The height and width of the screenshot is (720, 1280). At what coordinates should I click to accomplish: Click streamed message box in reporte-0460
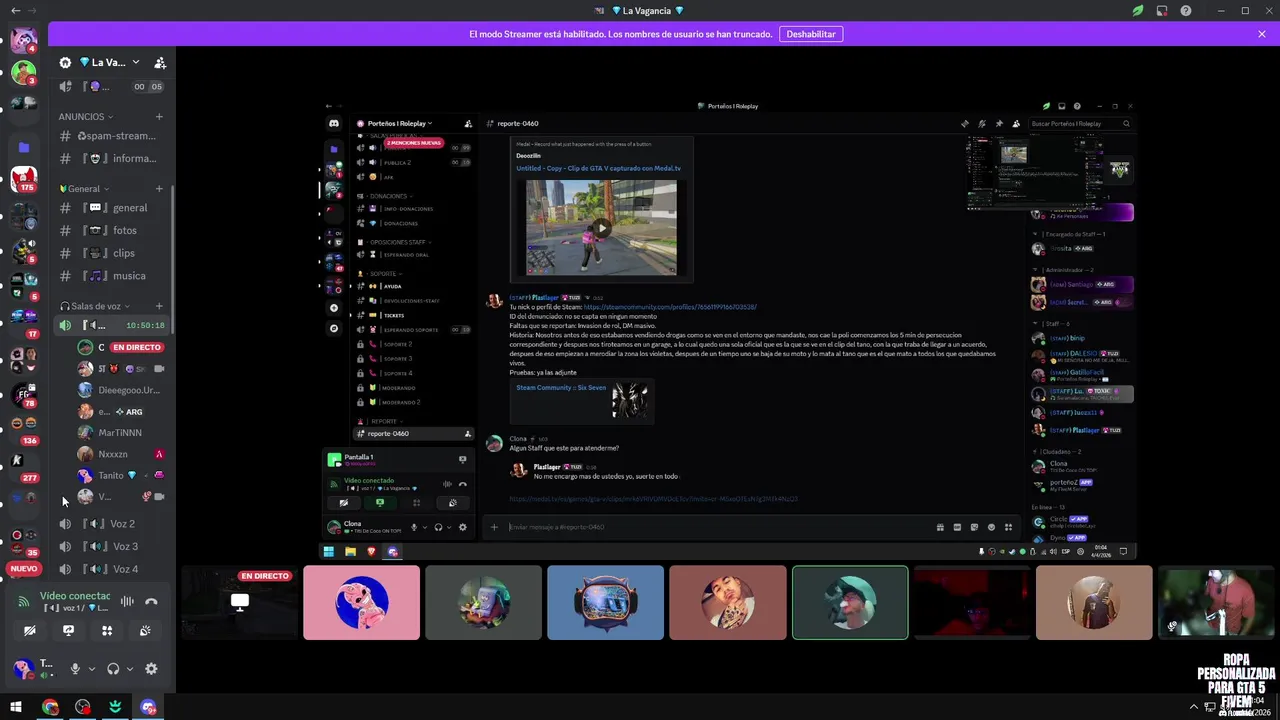720,527
